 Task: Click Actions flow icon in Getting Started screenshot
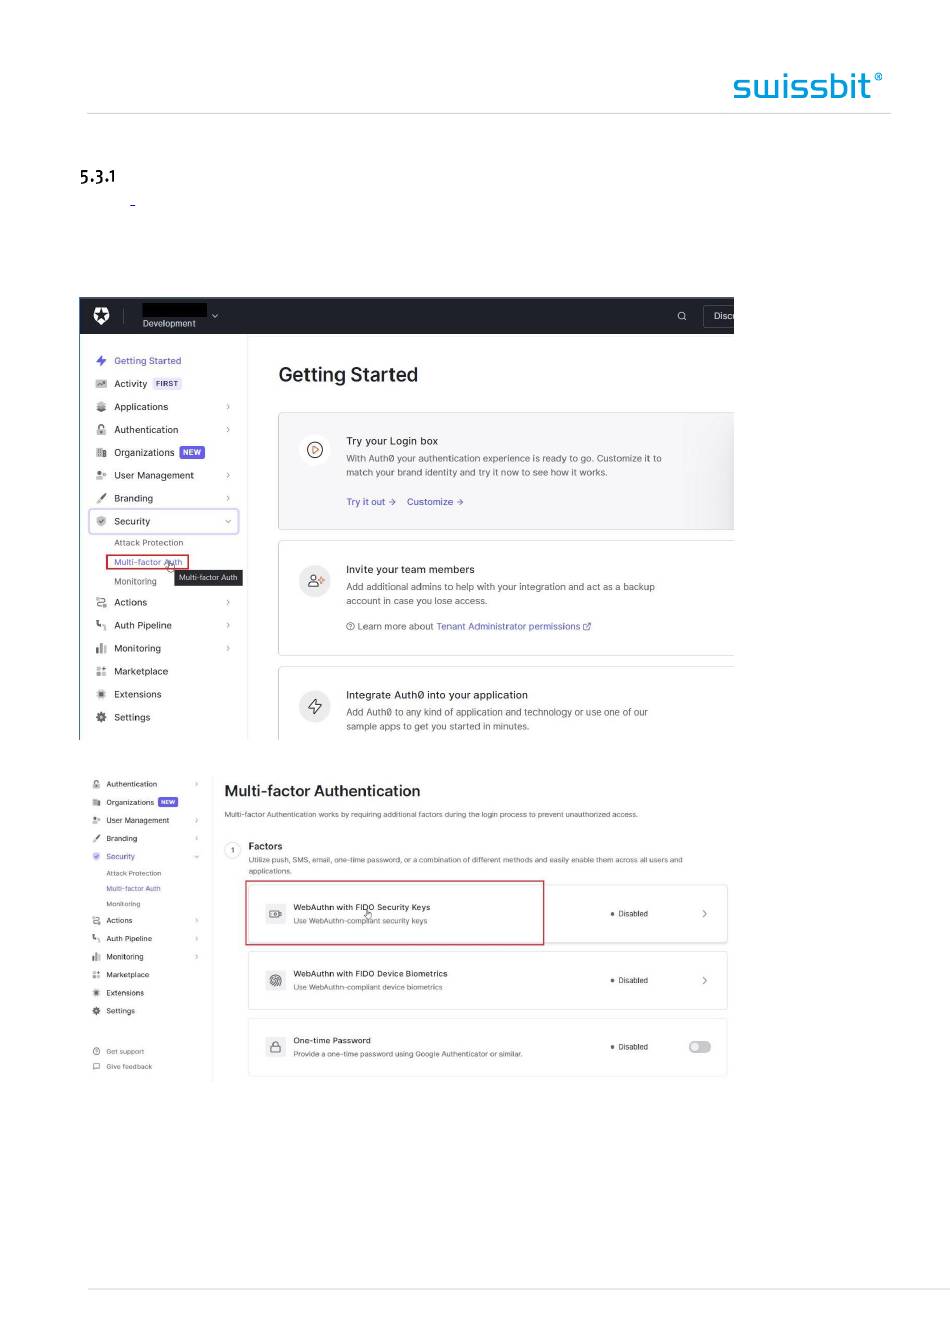point(101,603)
